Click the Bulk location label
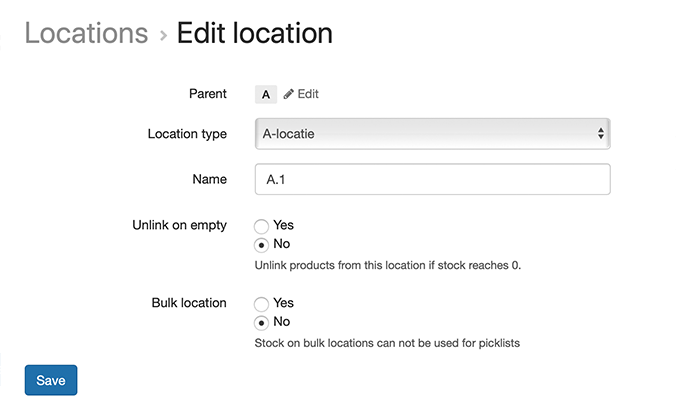The height and width of the screenshot is (415, 676). pos(189,303)
